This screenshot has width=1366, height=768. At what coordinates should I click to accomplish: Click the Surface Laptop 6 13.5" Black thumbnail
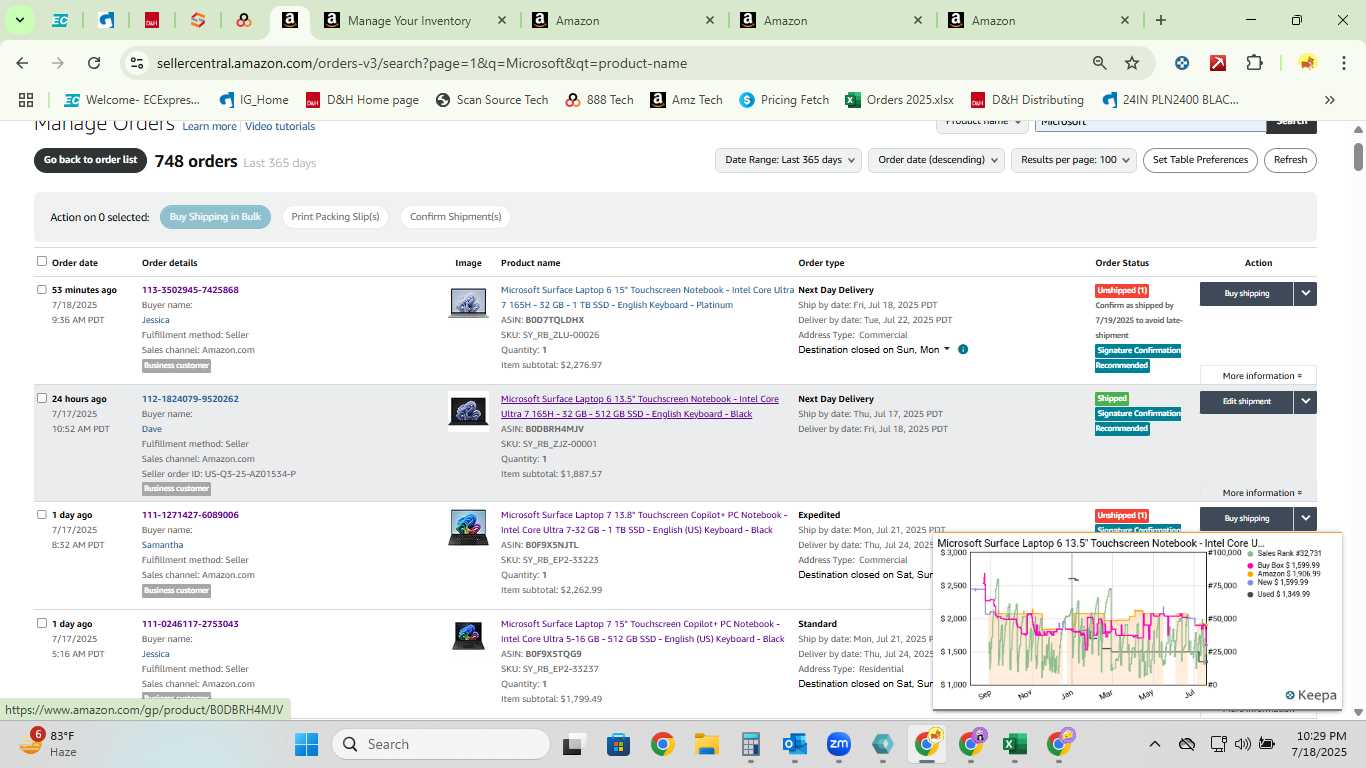pyautogui.click(x=468, y=411)
